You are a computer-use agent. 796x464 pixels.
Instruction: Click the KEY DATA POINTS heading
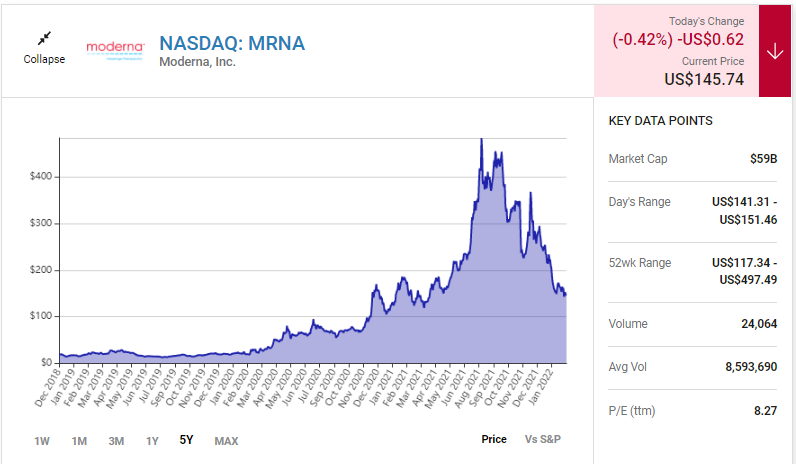pyautogui.click(x=660, y=121)
